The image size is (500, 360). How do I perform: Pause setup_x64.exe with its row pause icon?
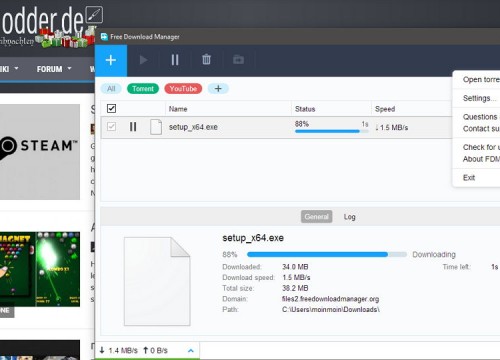pyautogui.click(x=133, y=127)
